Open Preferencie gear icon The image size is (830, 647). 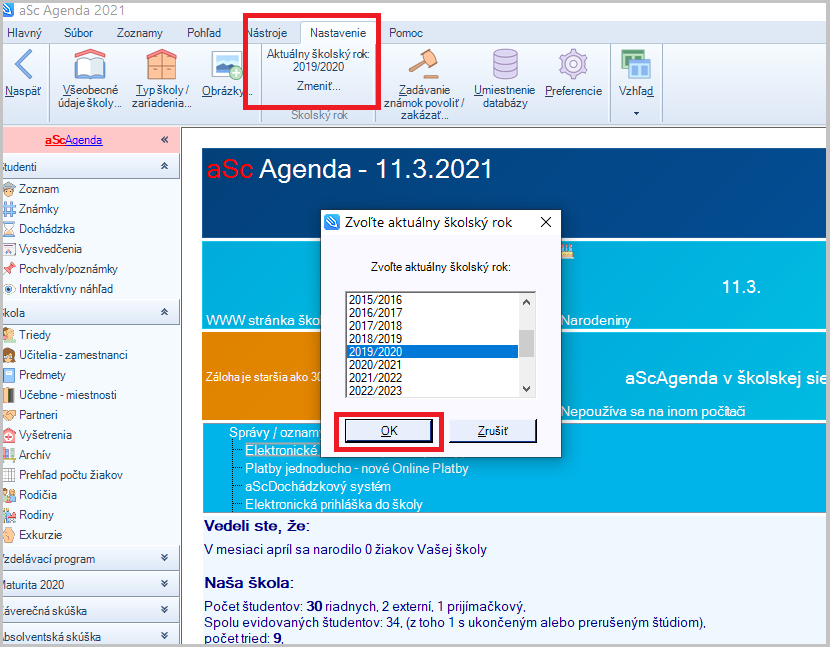pyautogui.click(x=573, y=64)
